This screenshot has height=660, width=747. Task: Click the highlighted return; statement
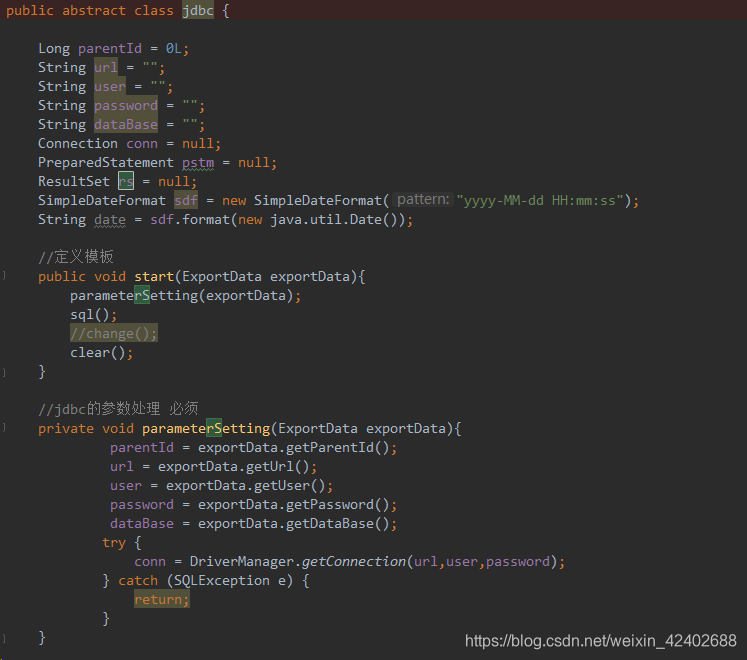coord(162,599)
